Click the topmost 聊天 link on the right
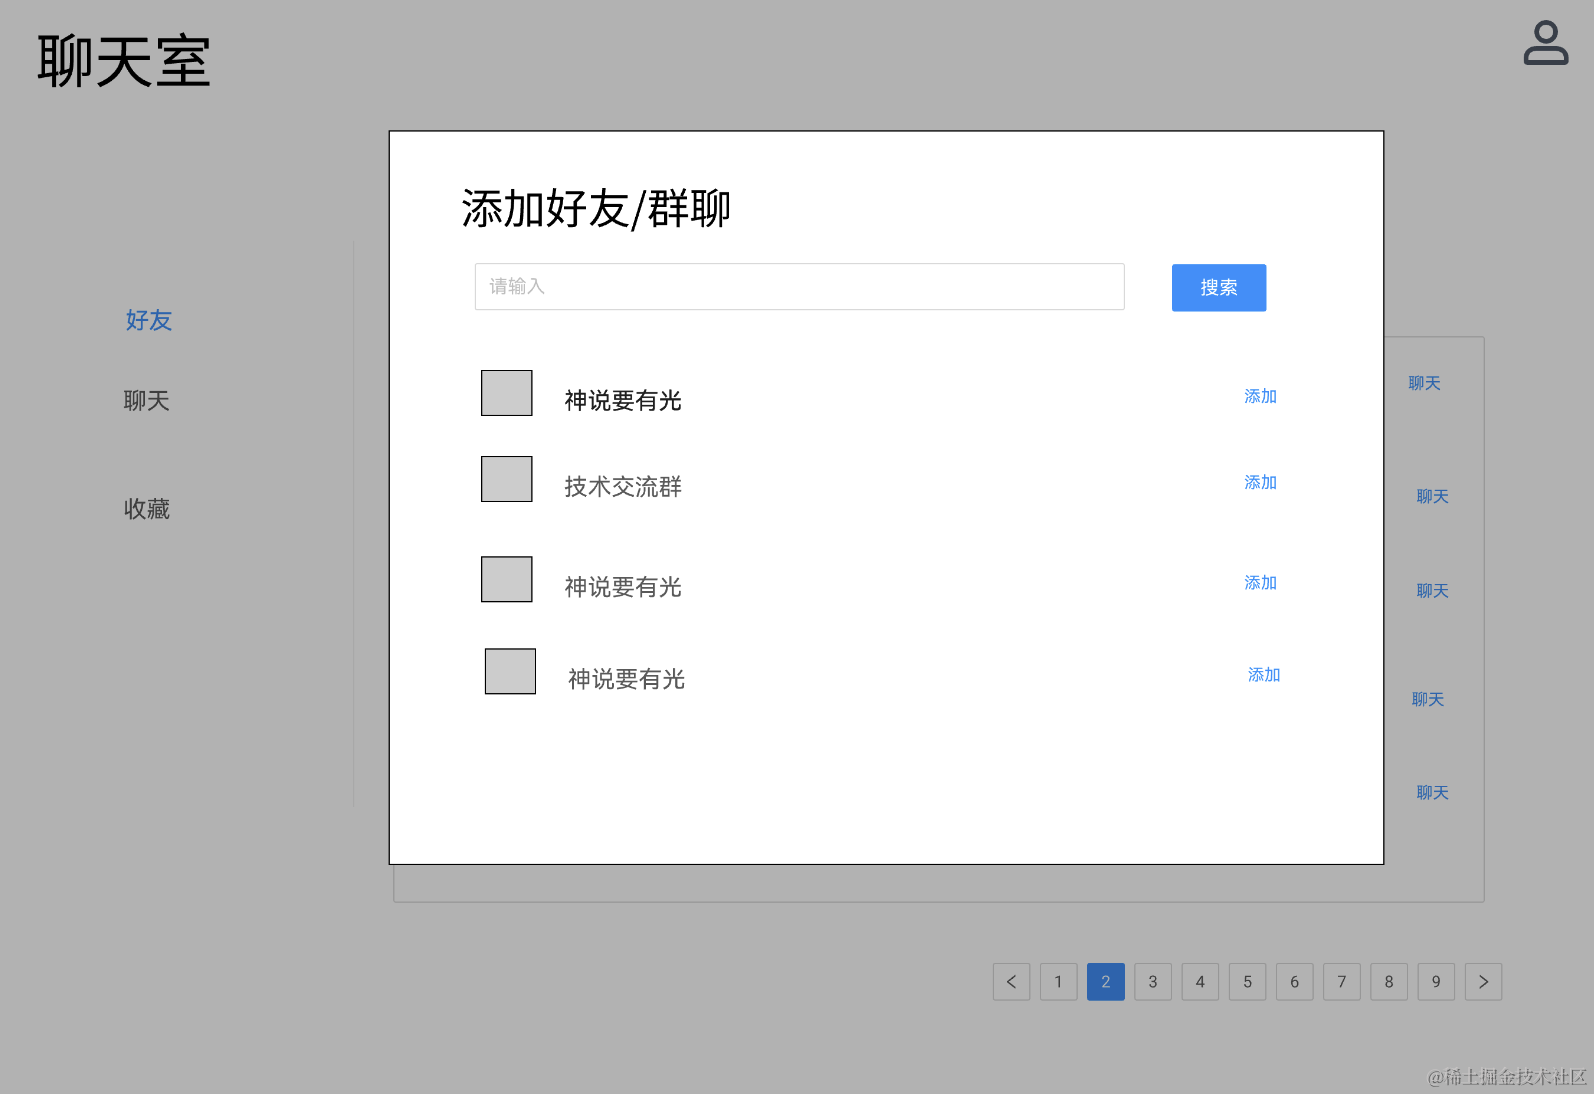The width and height of the screenshot is (1594, 1094). pyautogui.click(x=1424, y=383)
